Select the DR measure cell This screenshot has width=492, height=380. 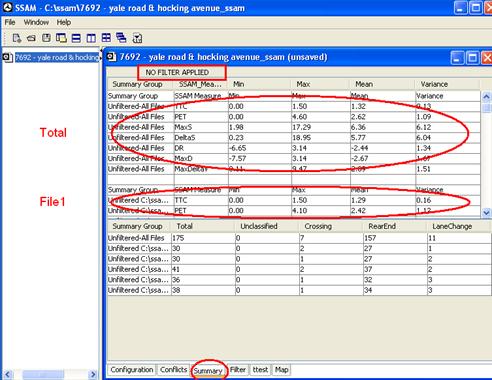pyautogui.click(x=201, y=148)
